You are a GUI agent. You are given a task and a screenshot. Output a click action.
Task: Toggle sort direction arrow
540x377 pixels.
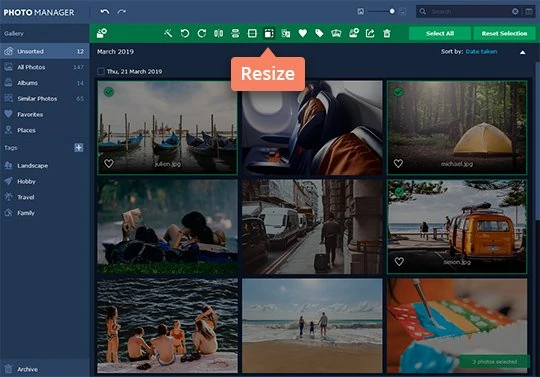[522, 52]
